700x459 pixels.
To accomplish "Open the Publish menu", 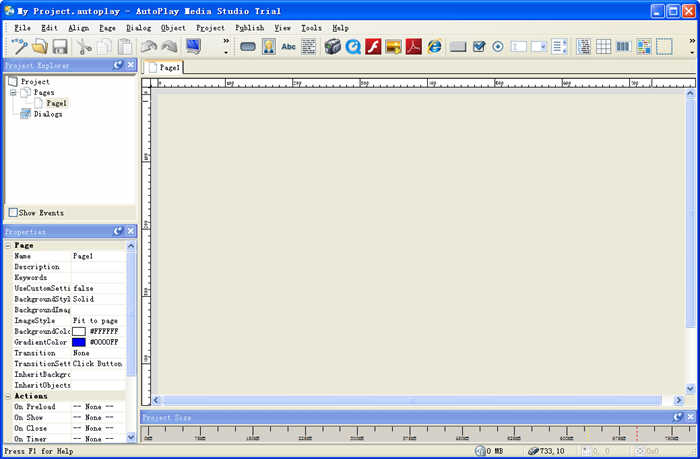I will point(250,28).
